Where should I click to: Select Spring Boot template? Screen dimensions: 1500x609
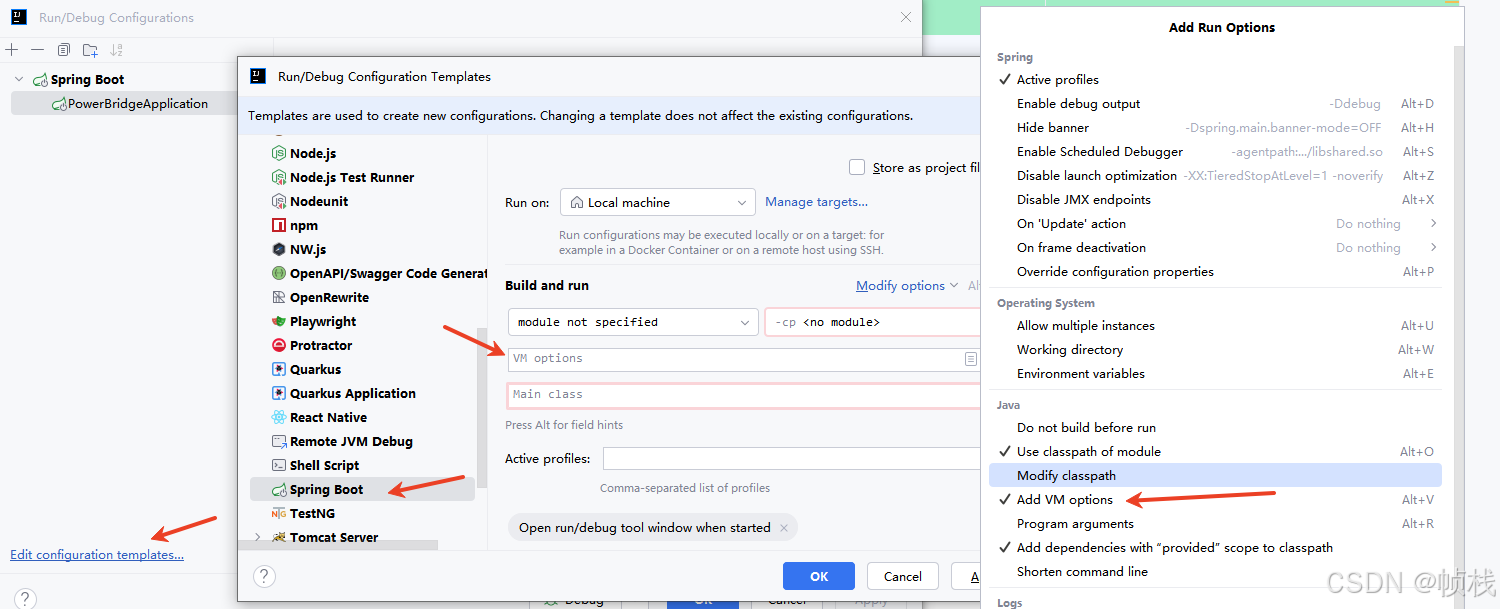(x=362, y=489)
